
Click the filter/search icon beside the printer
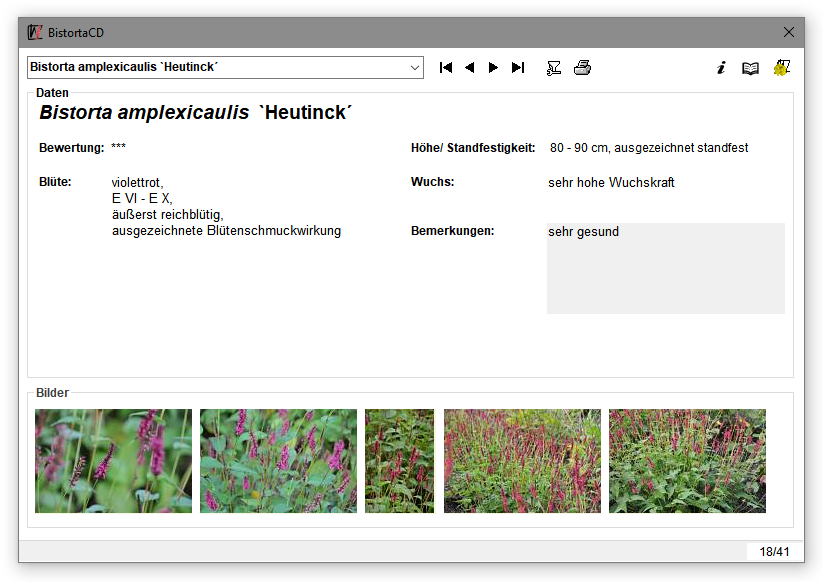pyautogui.click(x=553, y=68)
